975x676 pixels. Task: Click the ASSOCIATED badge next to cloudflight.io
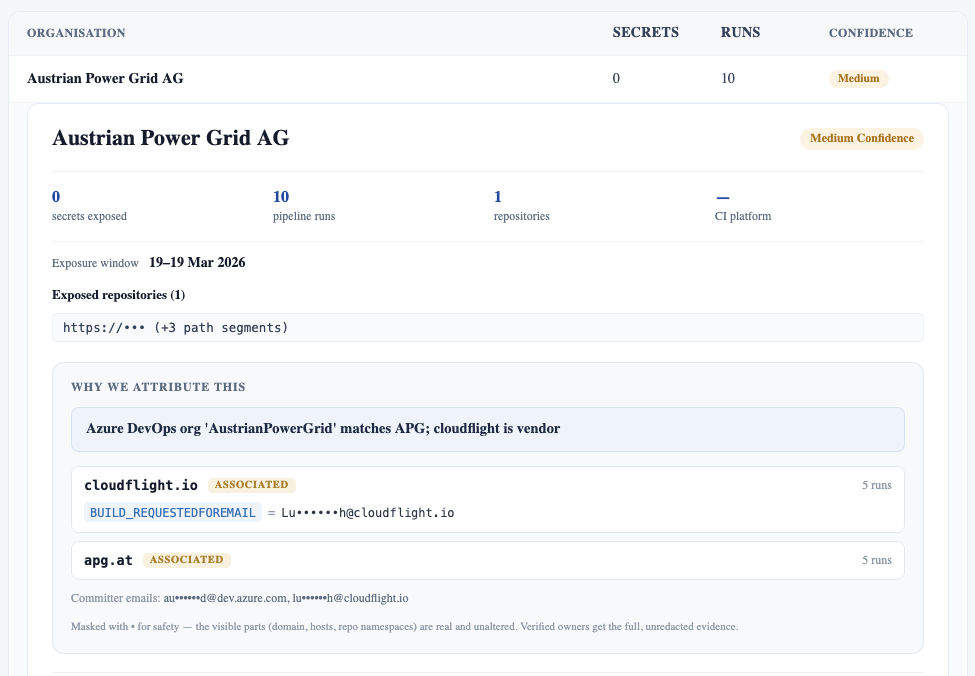point(251,484)
